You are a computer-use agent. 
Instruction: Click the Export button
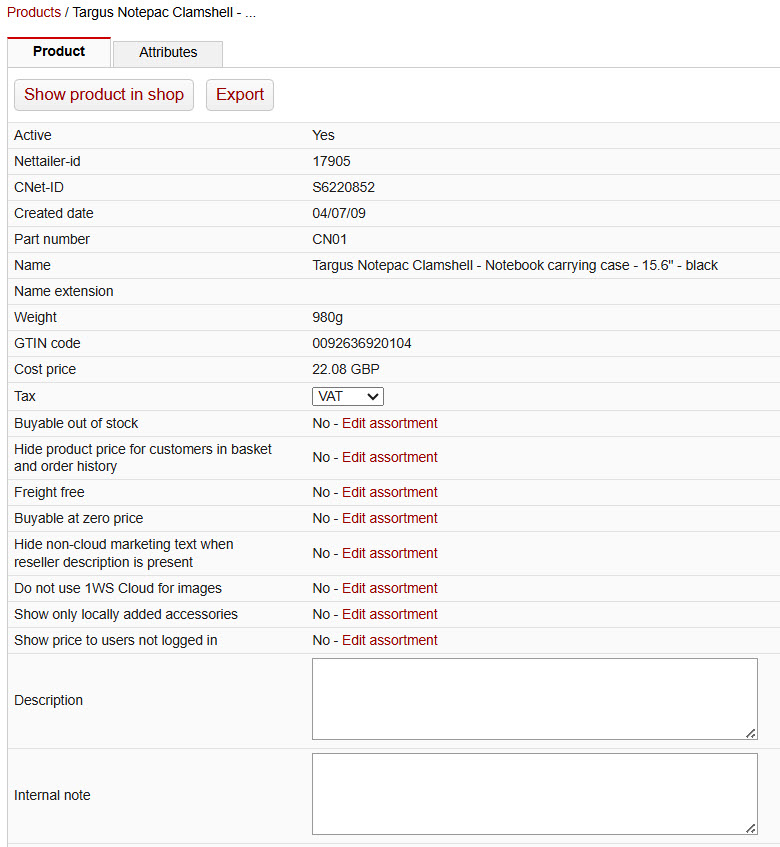point(240,95)
